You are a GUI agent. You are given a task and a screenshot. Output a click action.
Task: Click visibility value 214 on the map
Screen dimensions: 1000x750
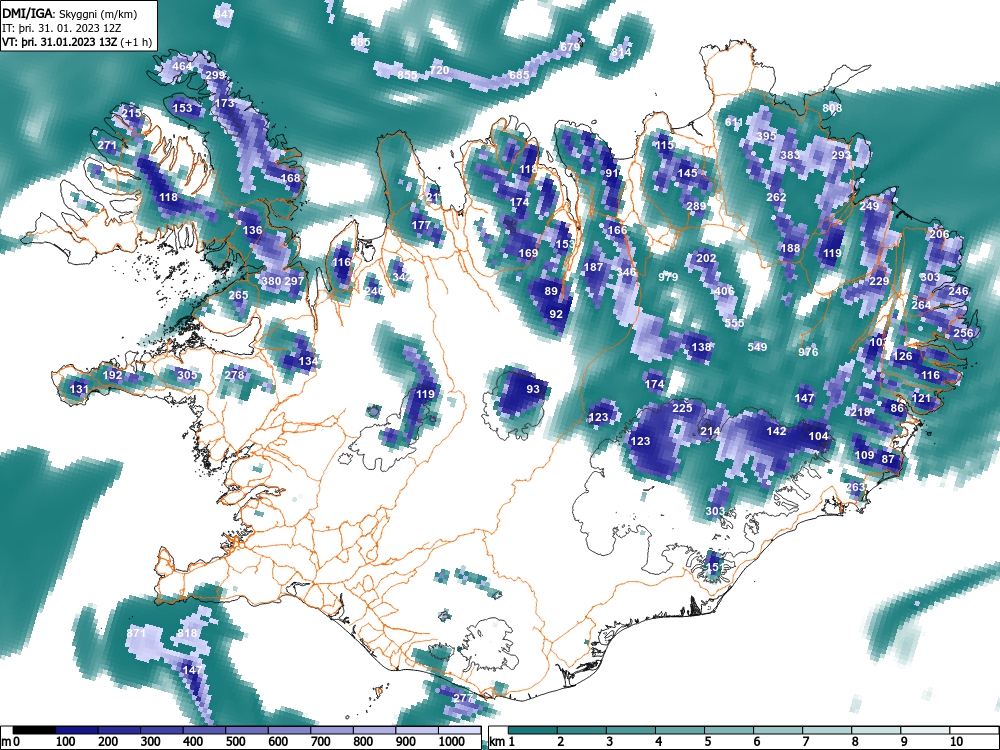click(x=710, y=431)
